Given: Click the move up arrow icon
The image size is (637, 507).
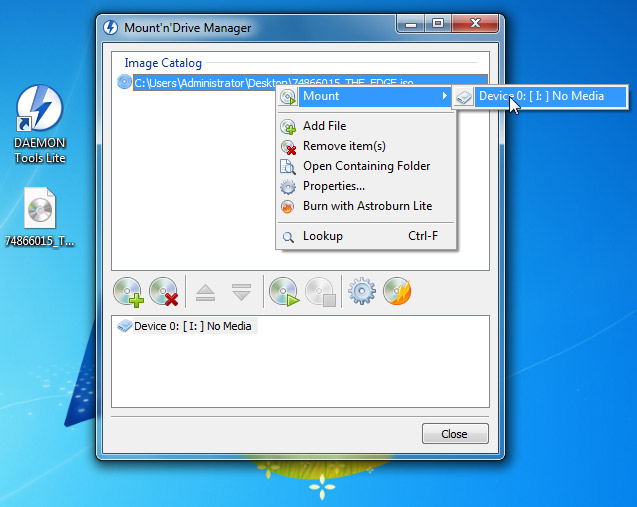Looking at the screenshot, I should pyautogui.click(x=204, y=292).
